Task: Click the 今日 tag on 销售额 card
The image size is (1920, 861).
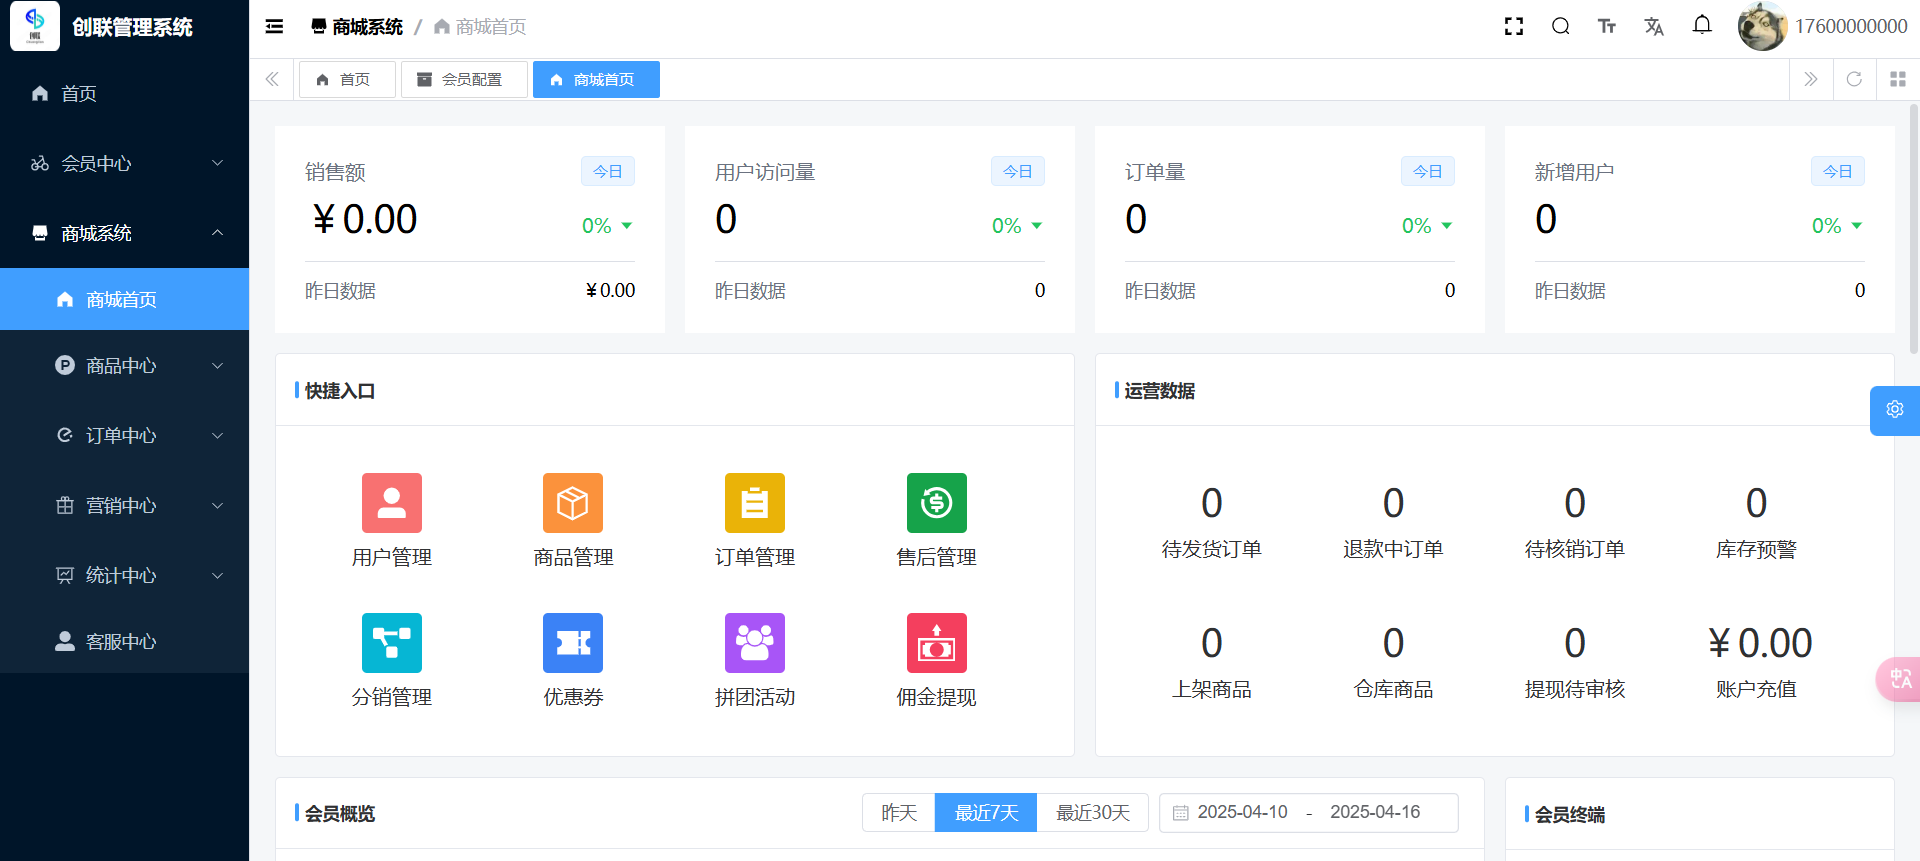Action: click(608, 171)
